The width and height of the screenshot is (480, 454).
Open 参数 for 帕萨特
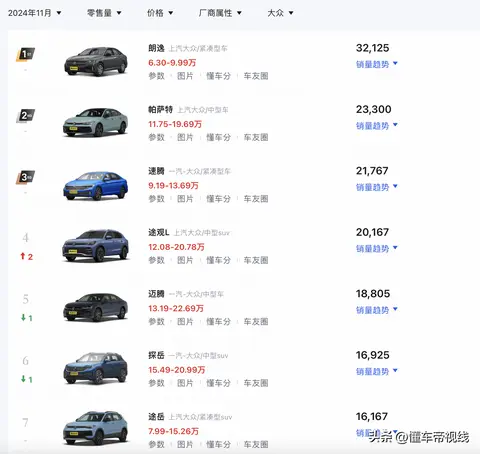coord(157,137)
